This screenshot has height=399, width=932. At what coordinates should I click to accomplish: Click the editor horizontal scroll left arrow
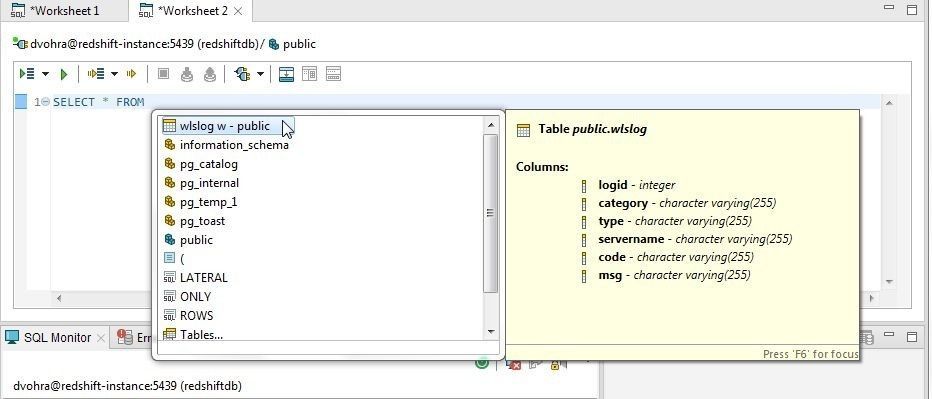58,298
